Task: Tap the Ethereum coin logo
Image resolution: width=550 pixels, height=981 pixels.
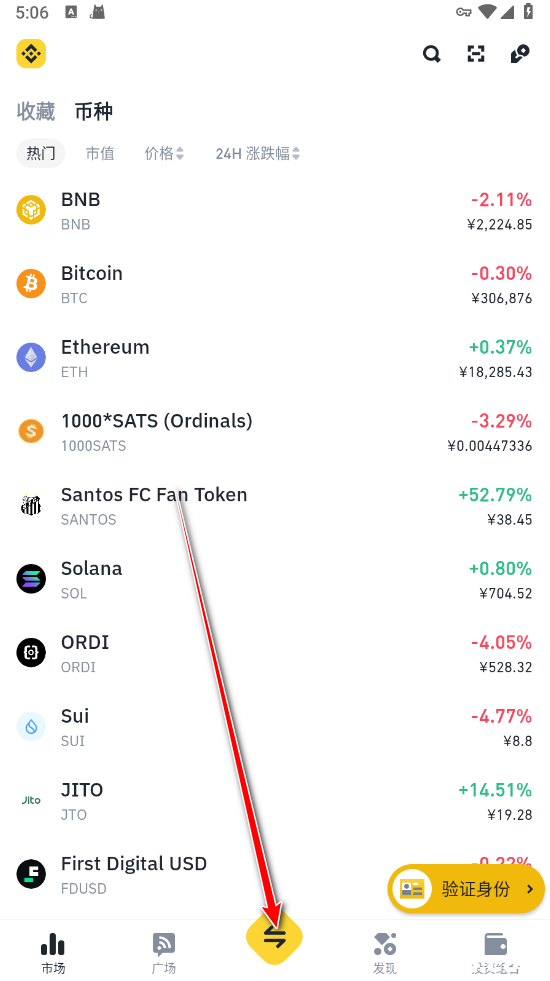Action: pyautogui.click(x=31, y=358)
